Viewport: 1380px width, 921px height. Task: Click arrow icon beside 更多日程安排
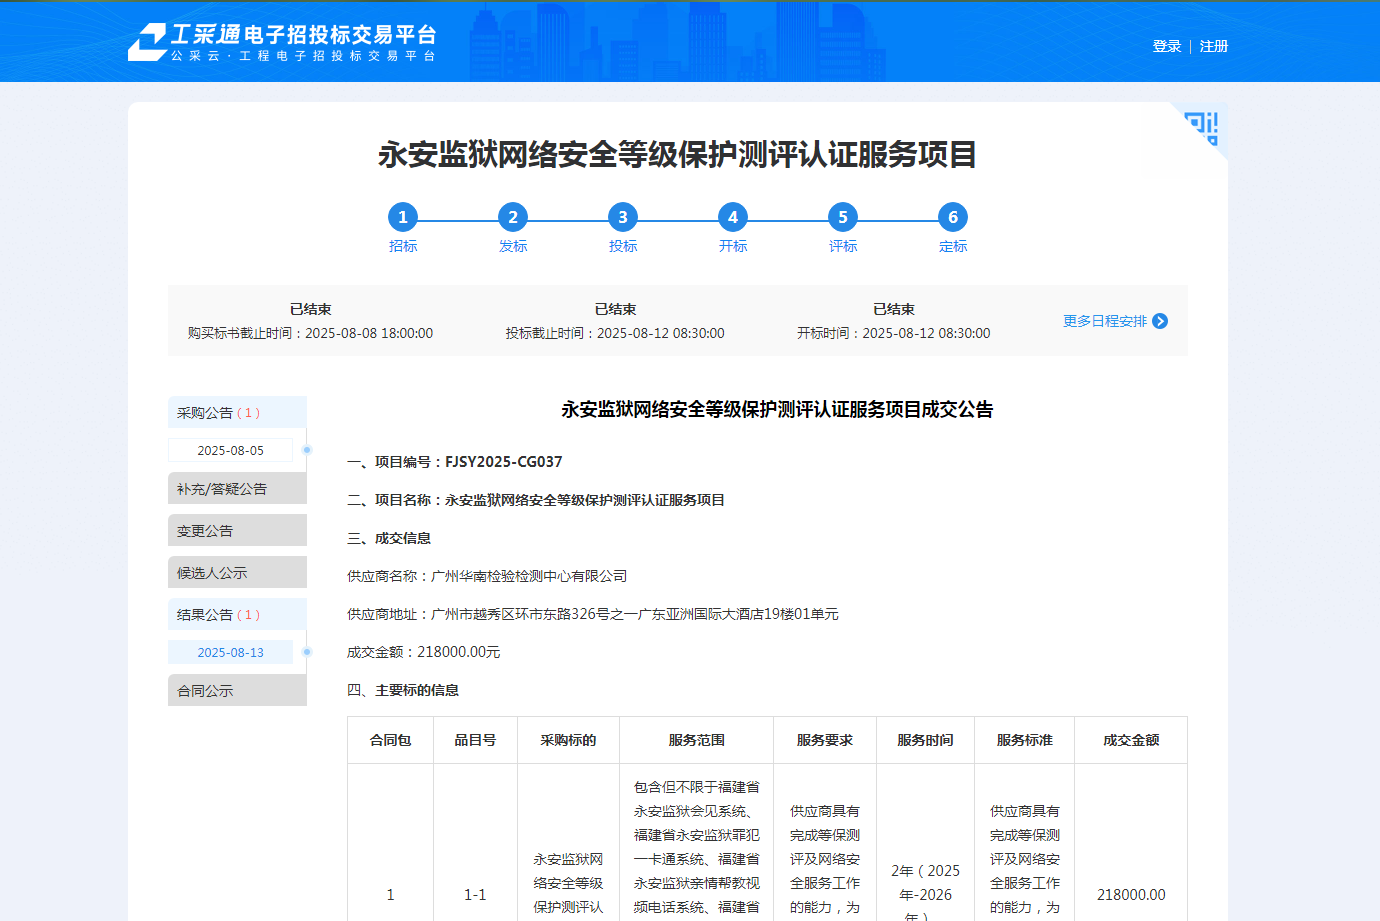pyautogui.click(x=1160, y=321)
